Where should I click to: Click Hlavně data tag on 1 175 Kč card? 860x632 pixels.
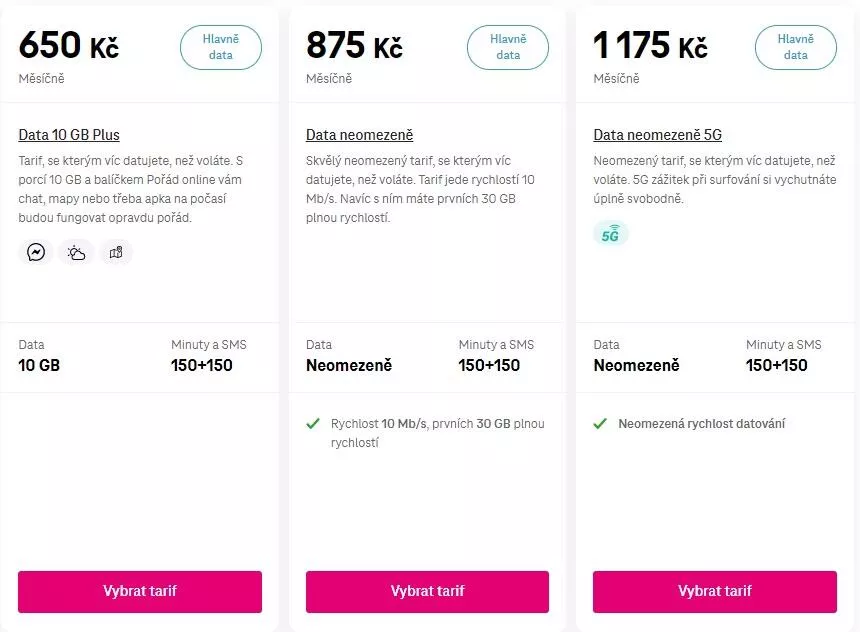pyautogui.click(x=796, y=47)
